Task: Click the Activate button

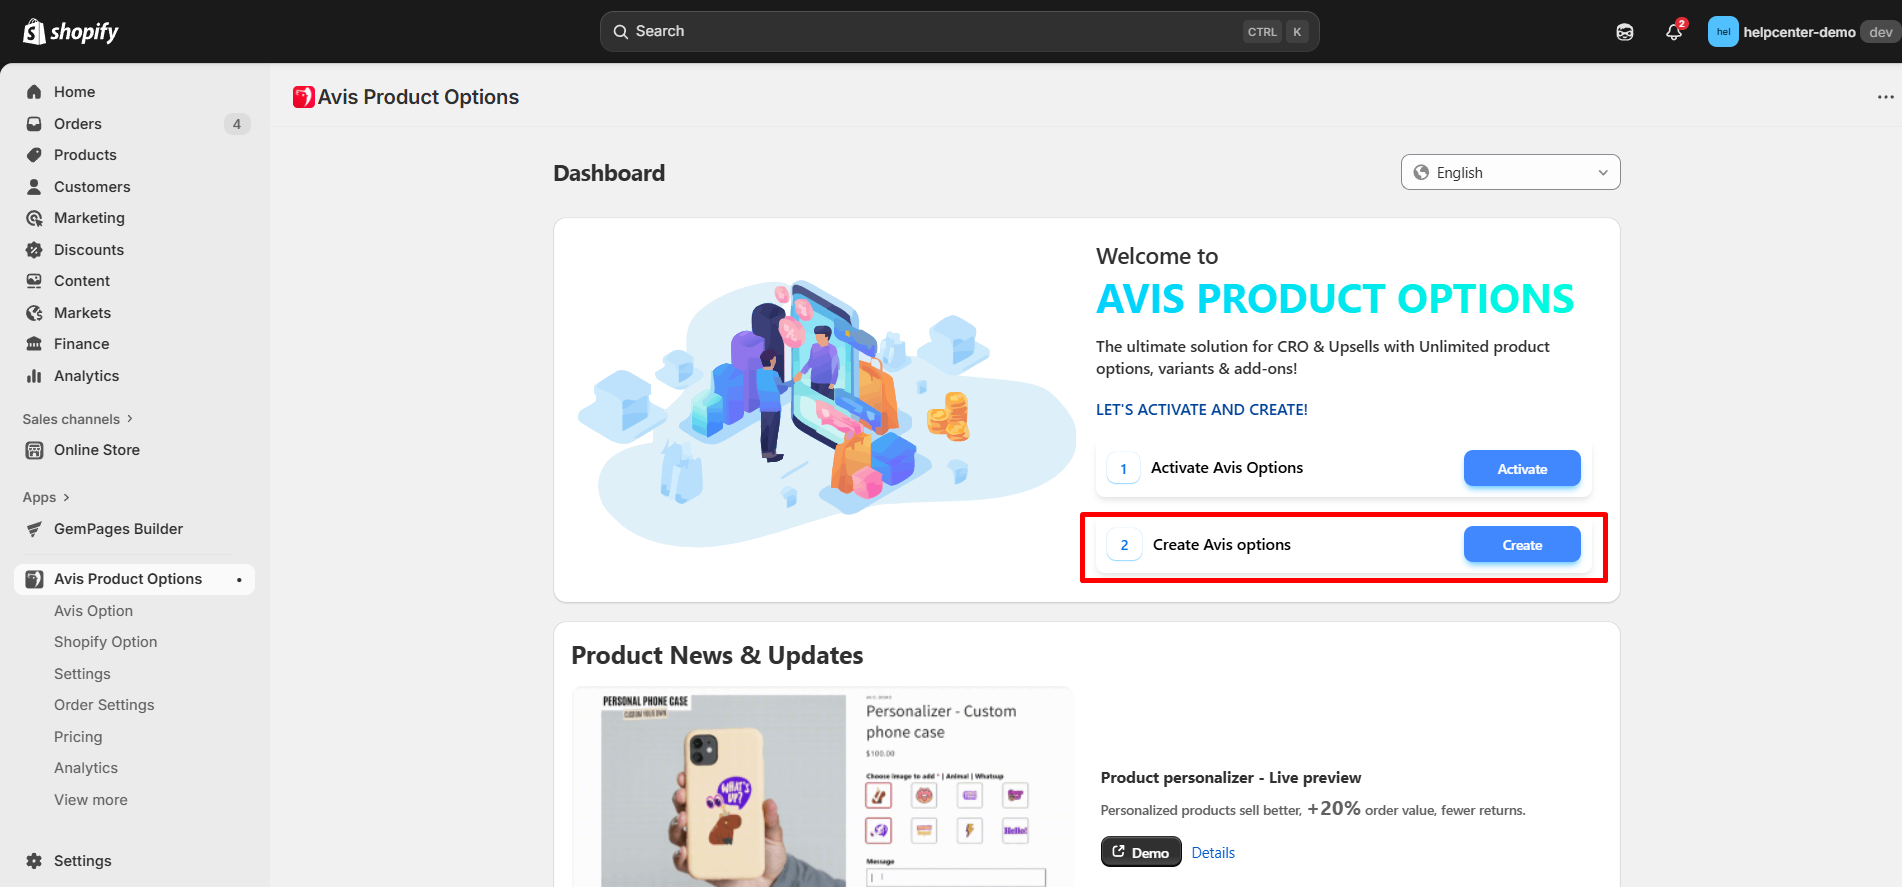Action: [x=1521, y=469]
